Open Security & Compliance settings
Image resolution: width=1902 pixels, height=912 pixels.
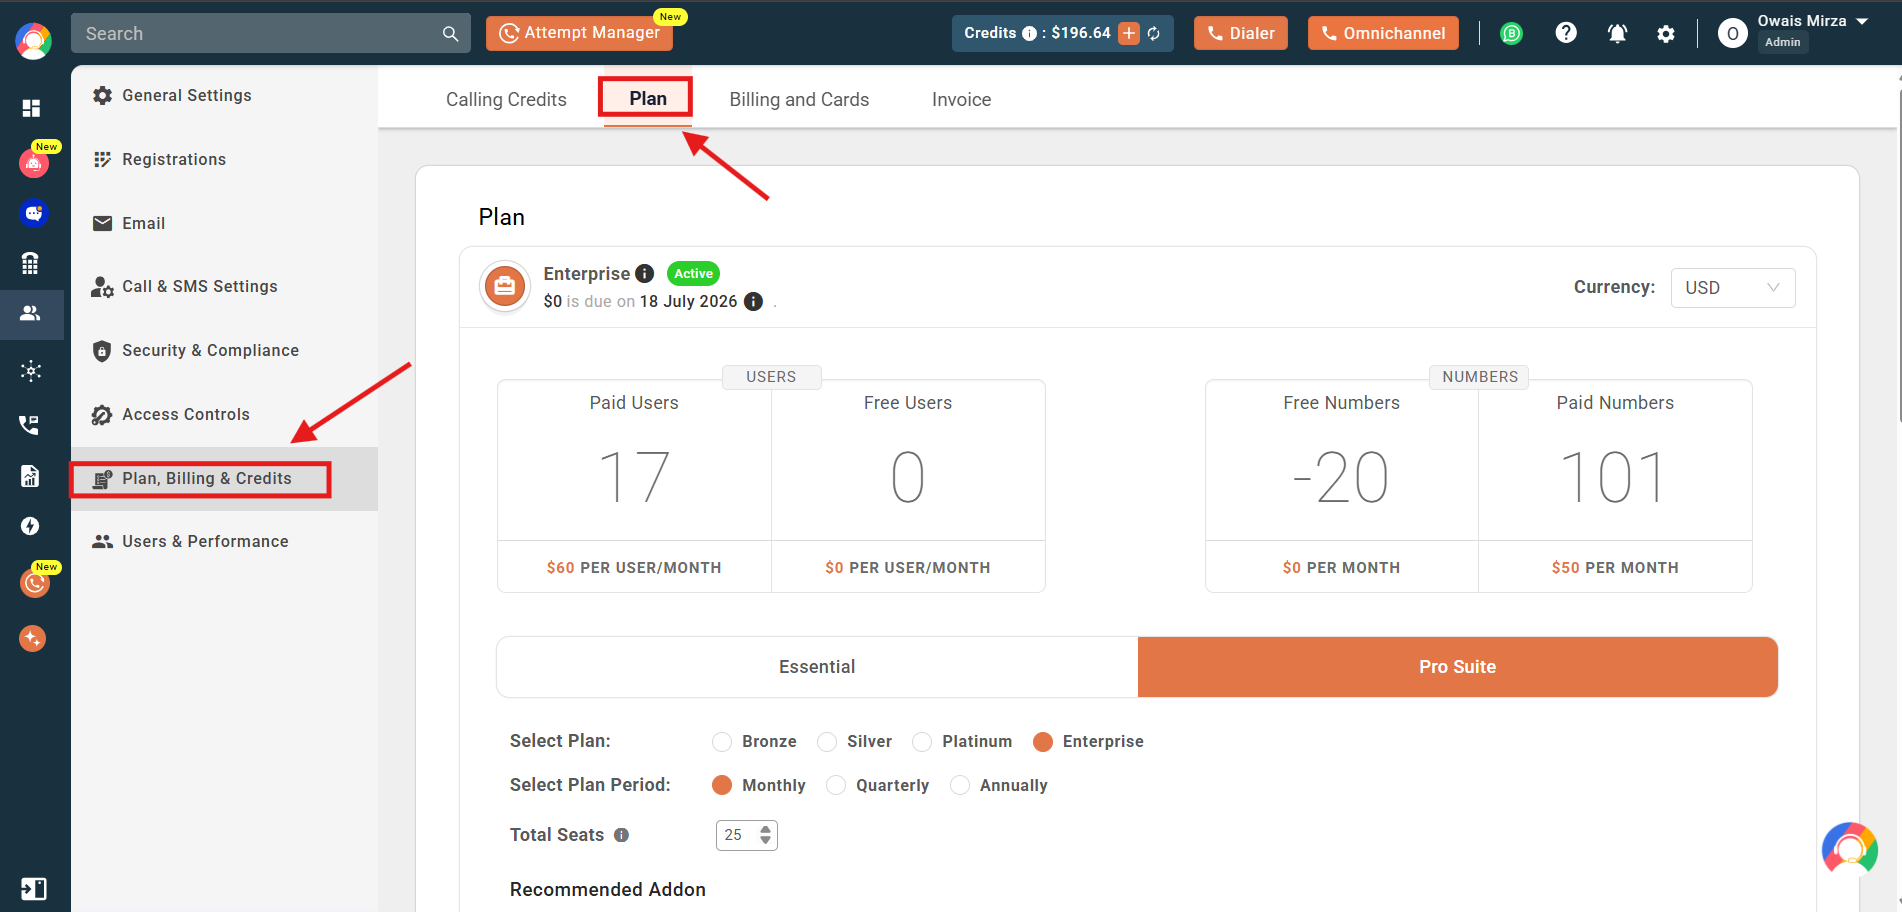click(224, 350)
